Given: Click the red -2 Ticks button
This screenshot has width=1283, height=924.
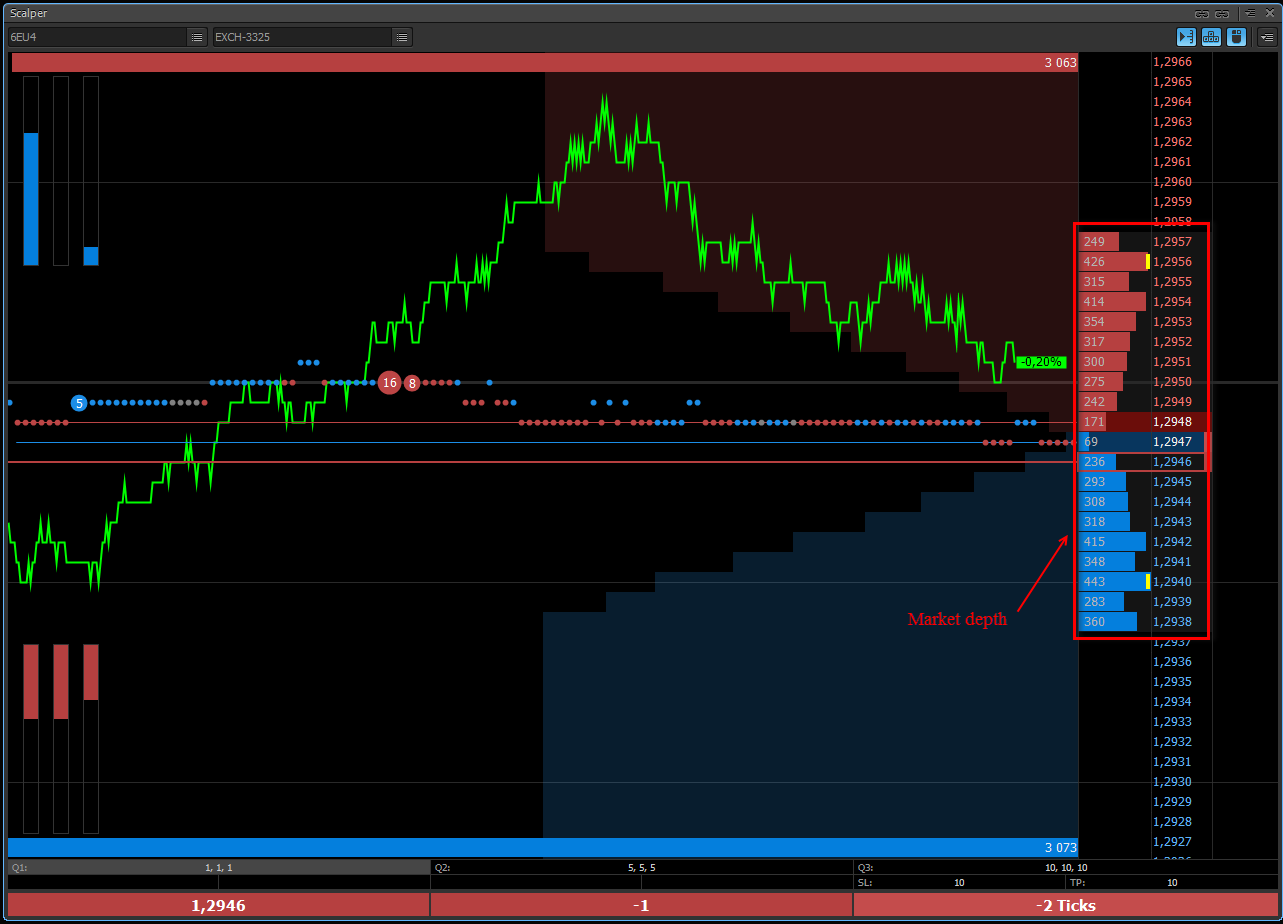Looking at the screenshot, I should click(1065, 905).
